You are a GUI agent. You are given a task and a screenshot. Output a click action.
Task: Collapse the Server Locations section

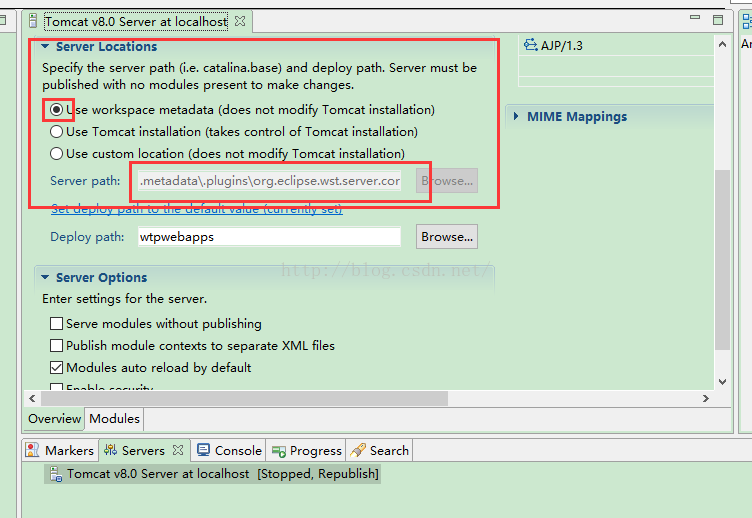[x=45, y=47]
